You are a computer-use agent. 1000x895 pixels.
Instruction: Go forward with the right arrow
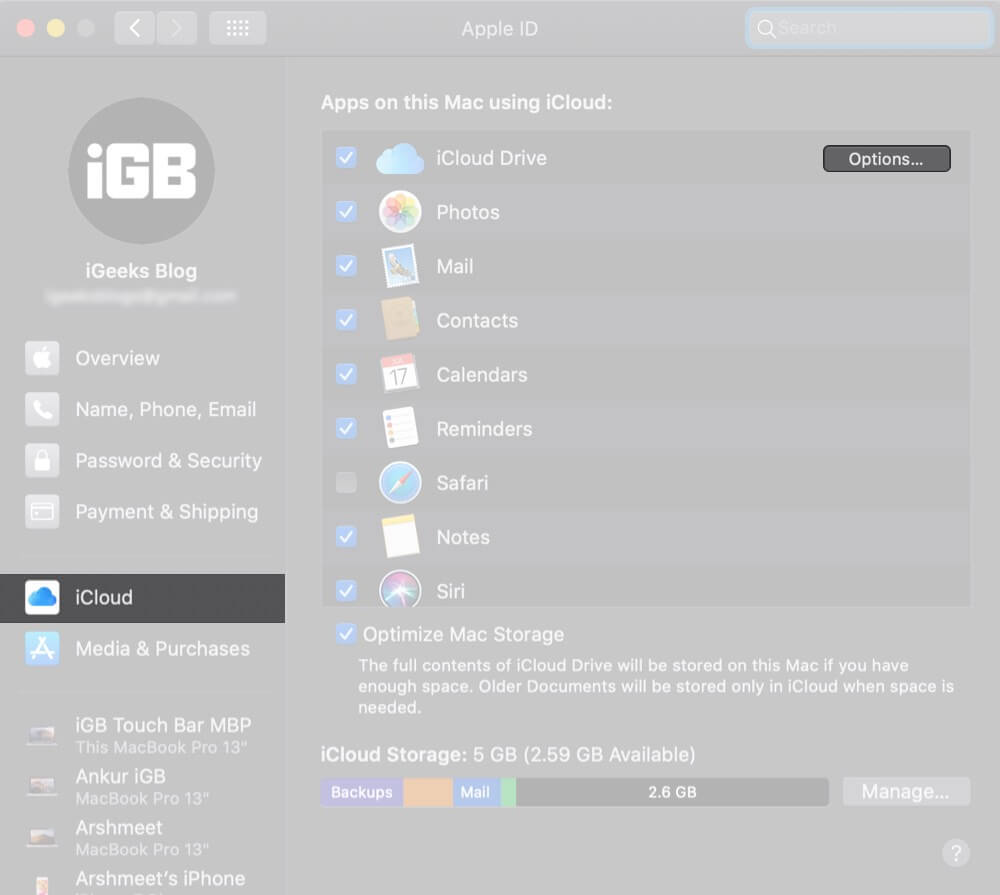(x=177, y=28)
